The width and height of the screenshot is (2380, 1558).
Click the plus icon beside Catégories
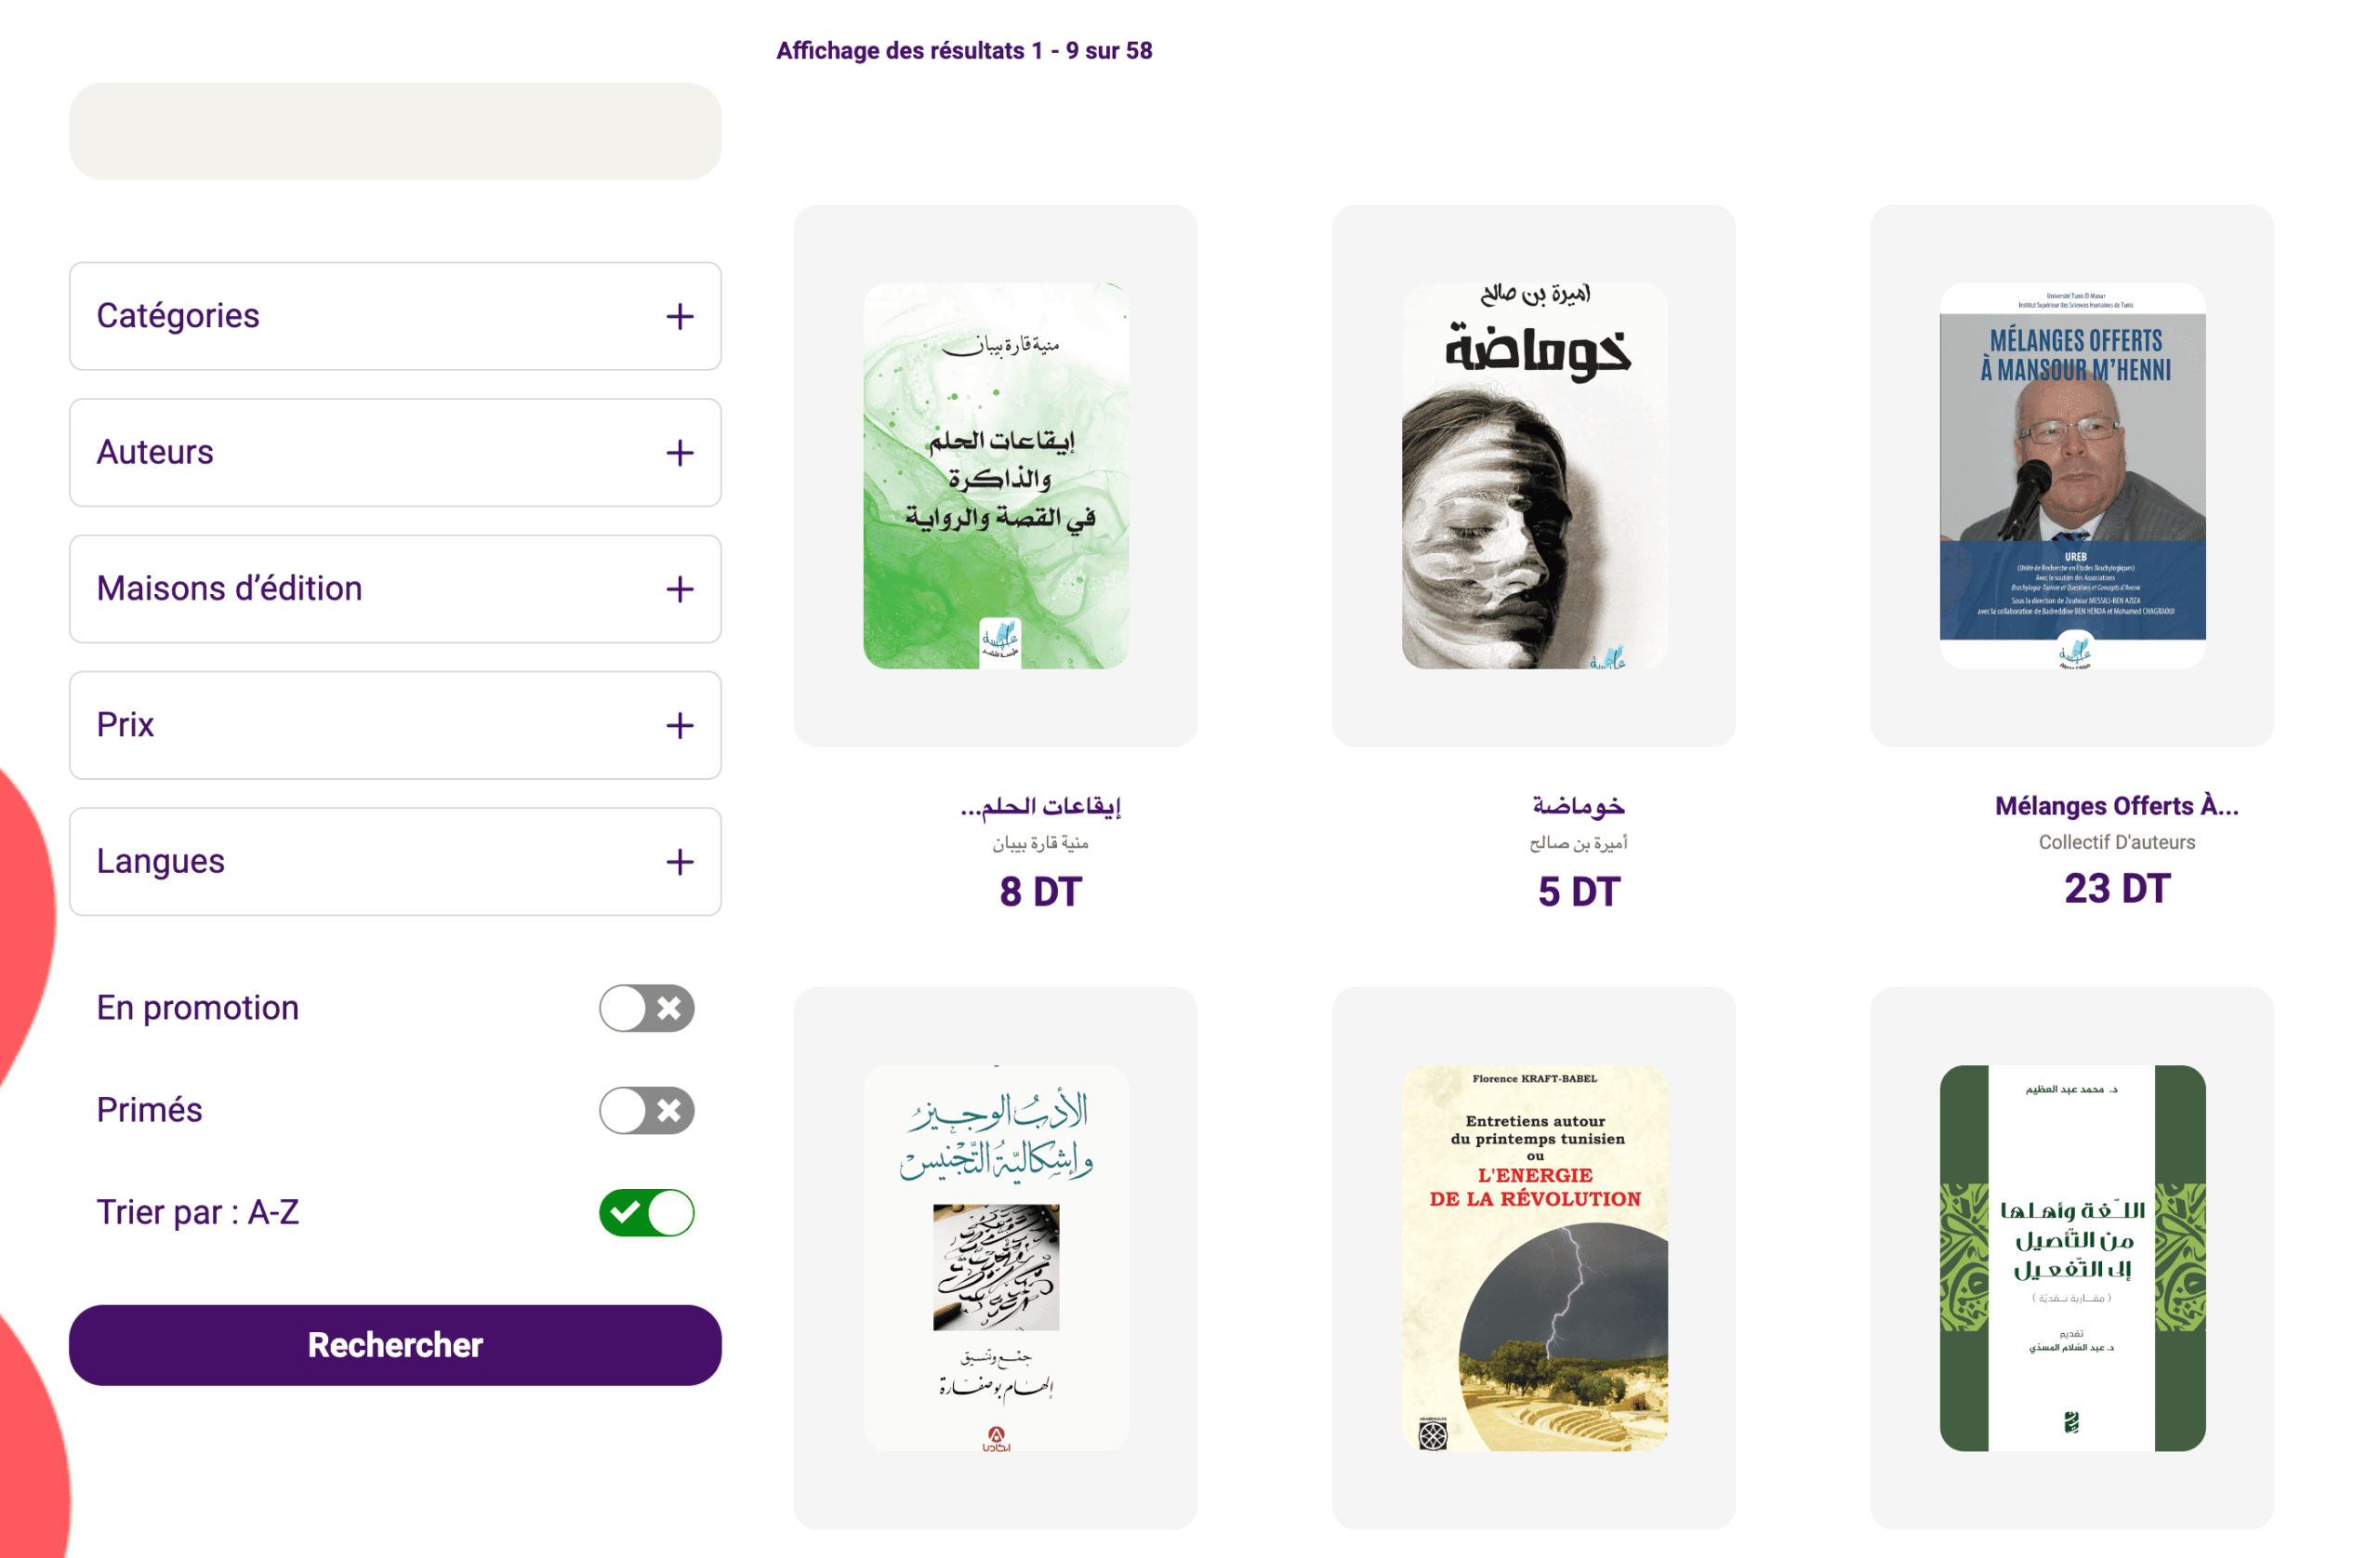click(x=679, y=317)
